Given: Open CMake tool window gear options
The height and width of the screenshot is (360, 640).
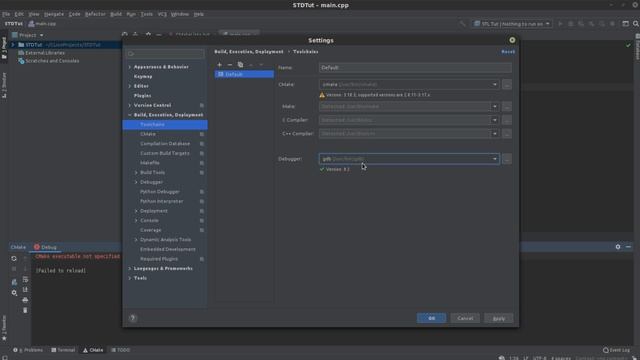Looking at the screenshot, I should (618, 247).
